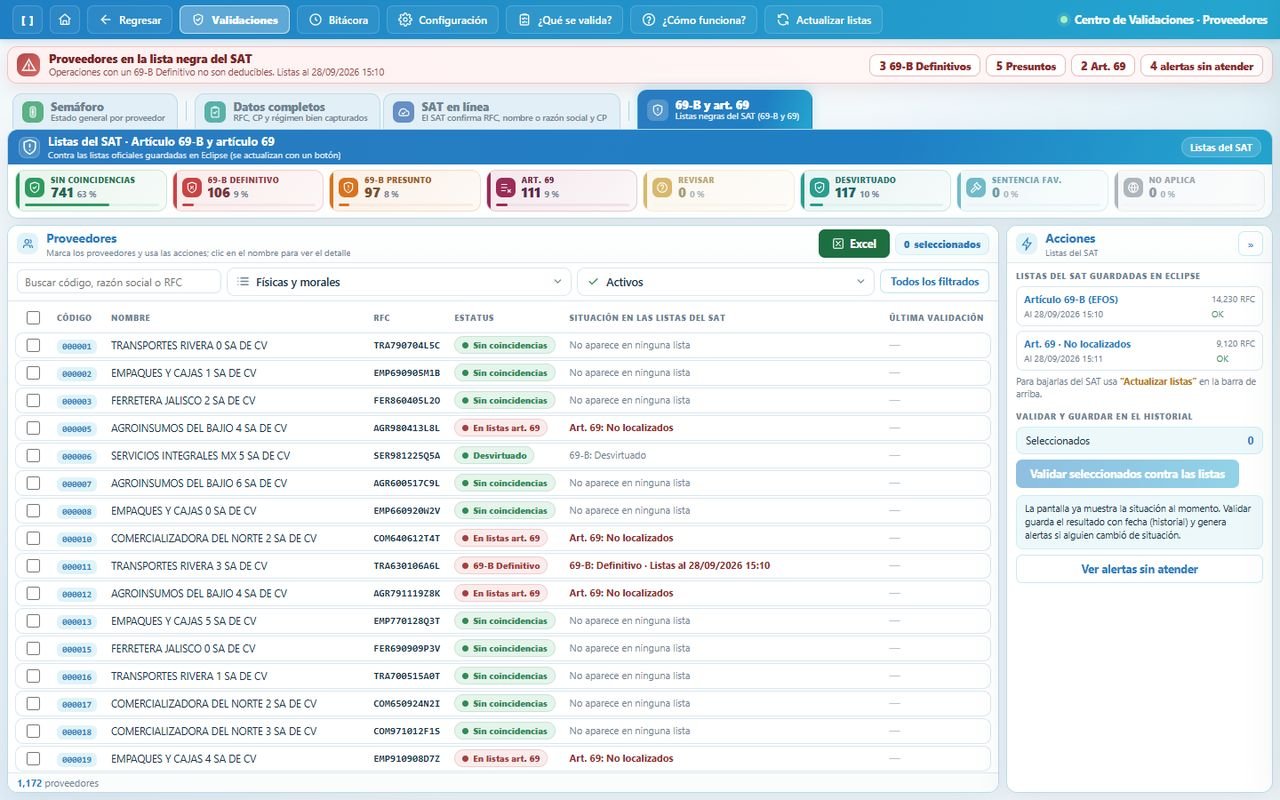Click Actualizar listas in the toolbar
Screen dimensions: 1280x800
(x=824, y=20)
